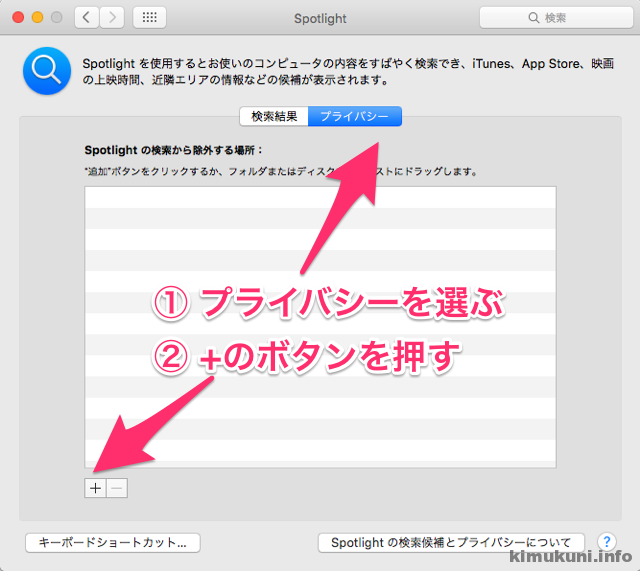Focus the 検索 search field

click(556, 18)
